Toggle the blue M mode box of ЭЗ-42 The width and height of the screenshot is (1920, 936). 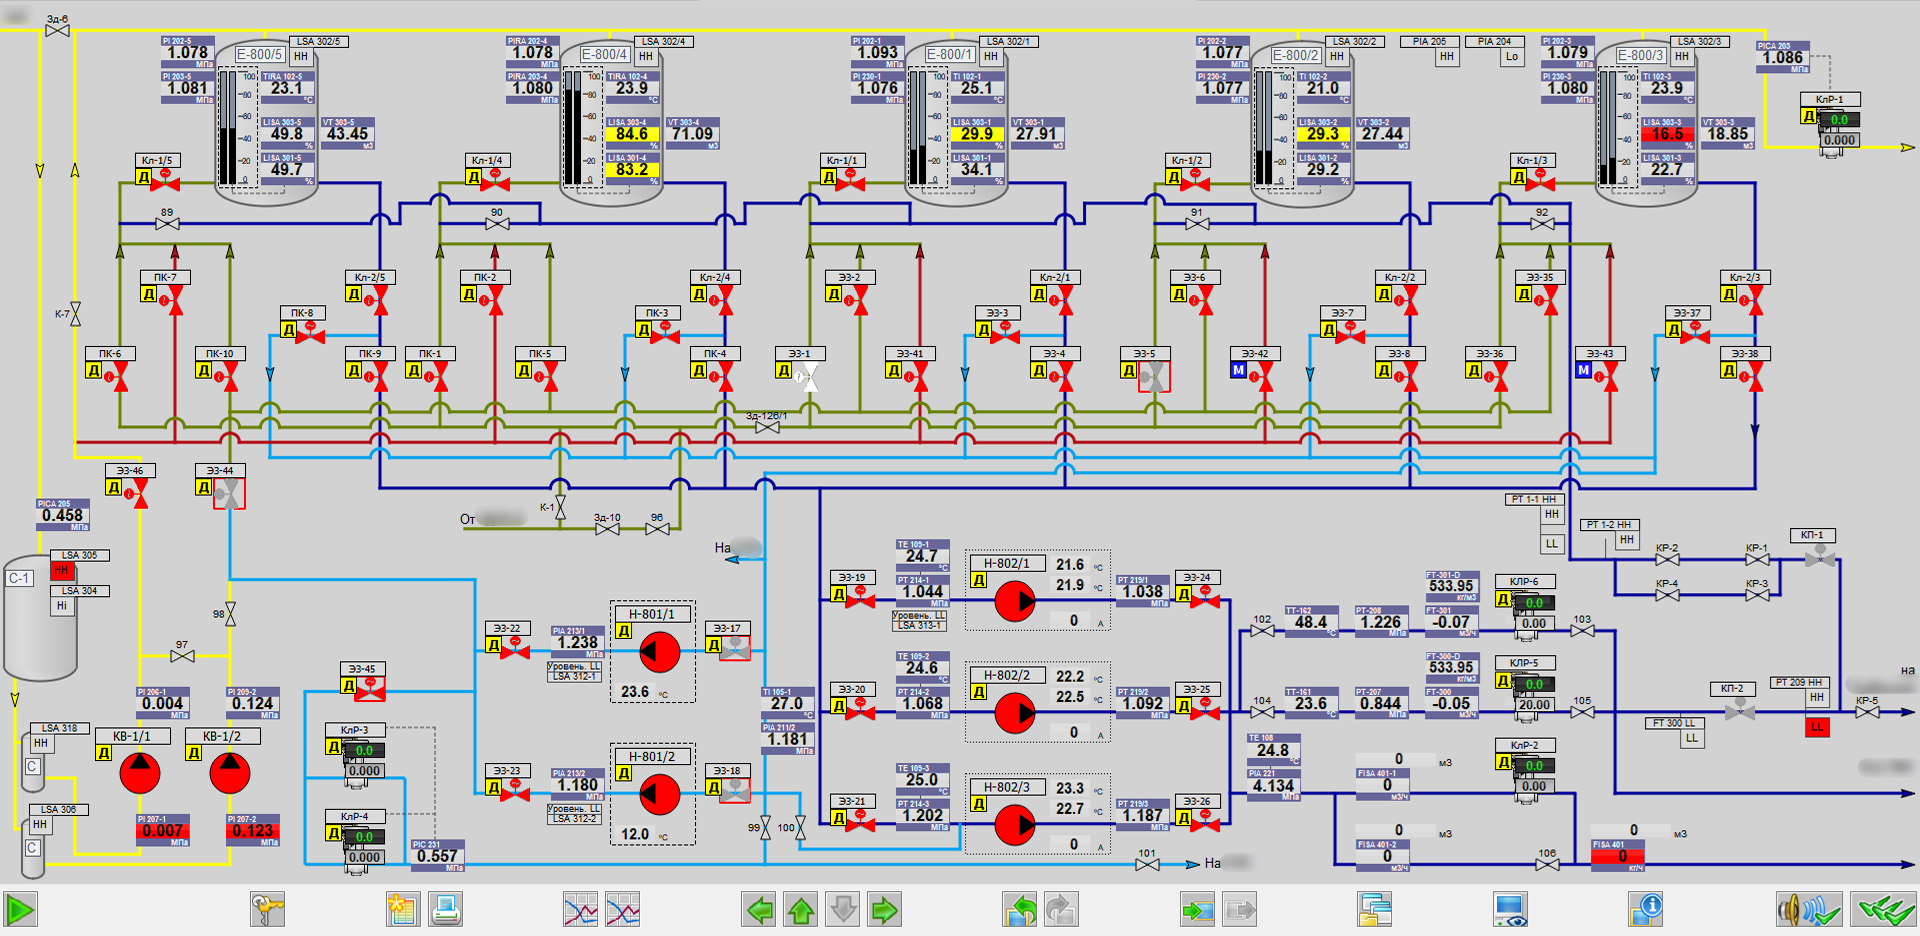point(1239,370)
